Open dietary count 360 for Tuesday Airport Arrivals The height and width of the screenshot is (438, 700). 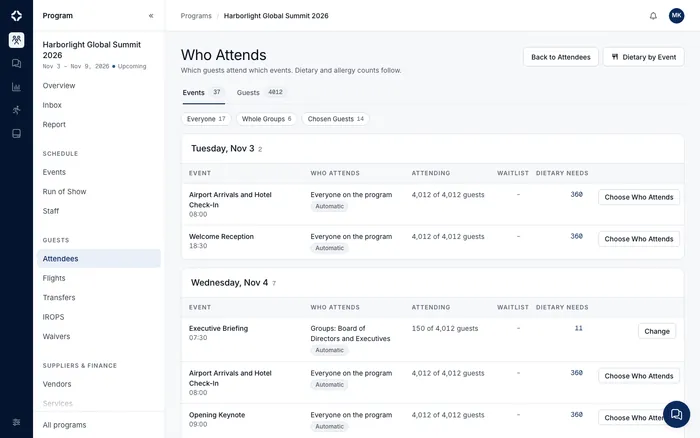click(576, 195)
